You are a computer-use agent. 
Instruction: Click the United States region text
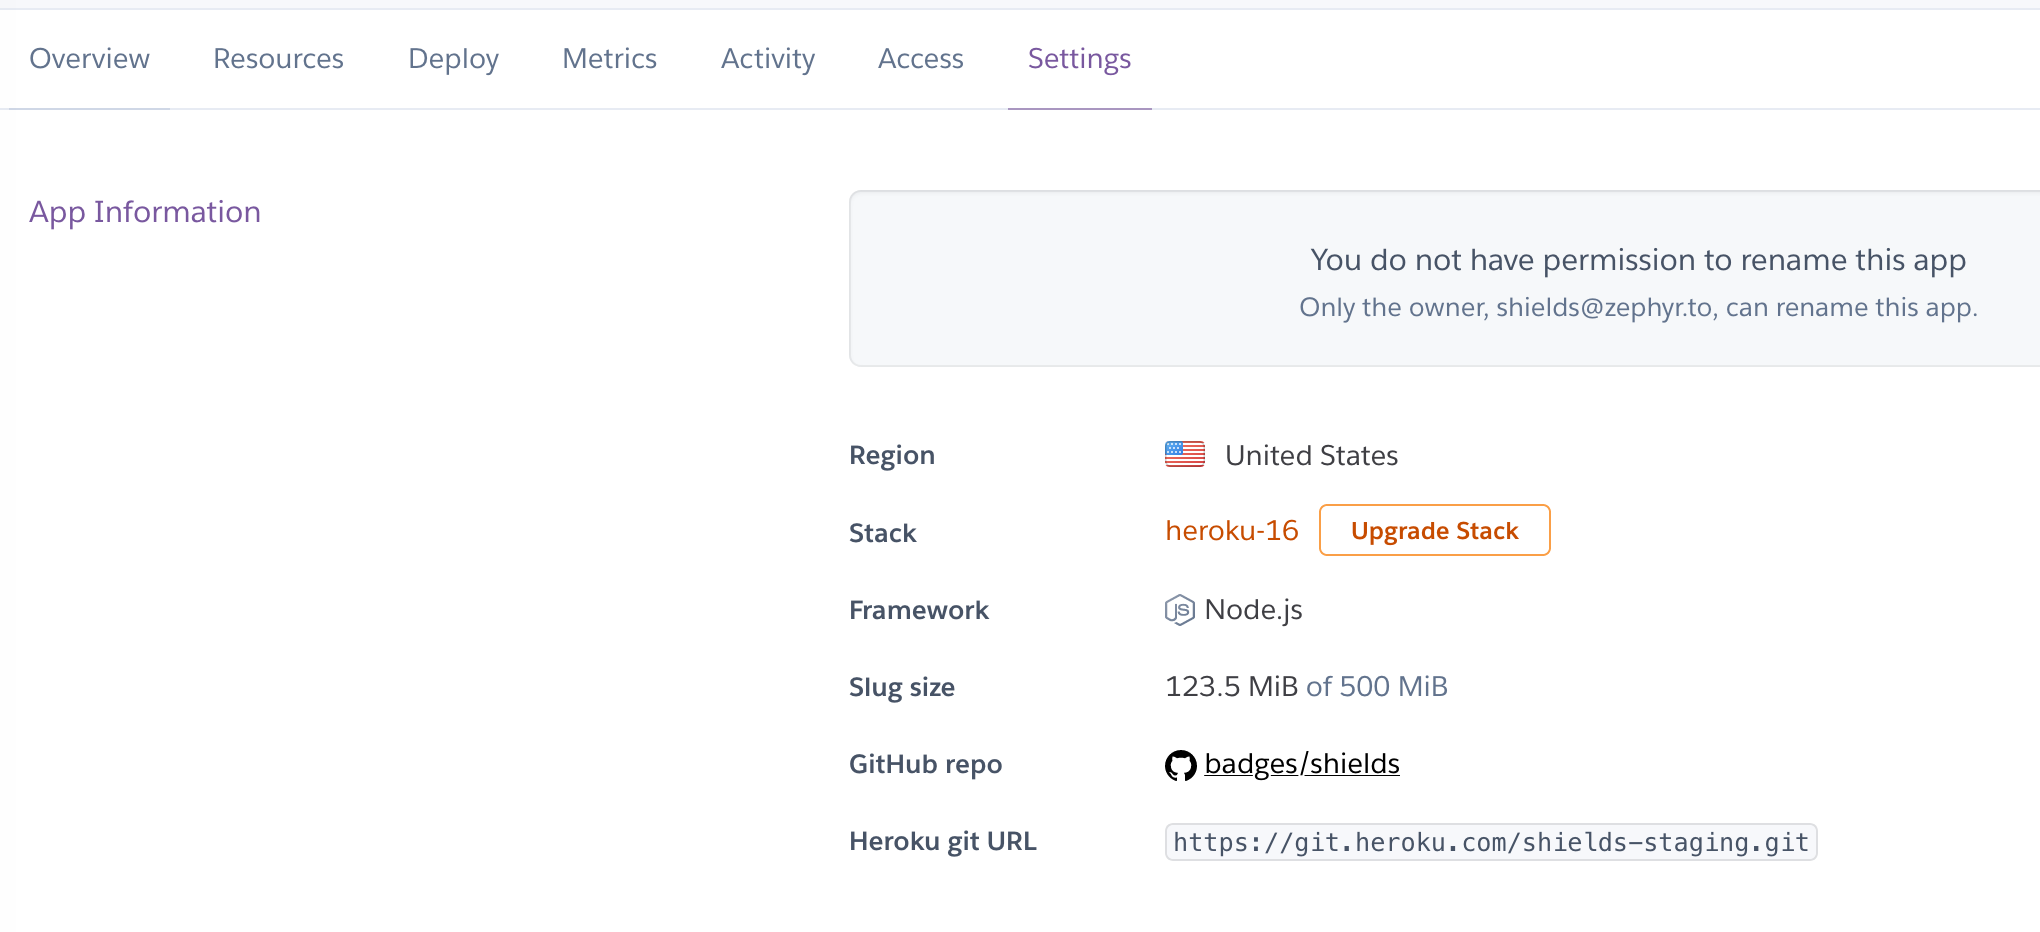[x=1311, y=456]
